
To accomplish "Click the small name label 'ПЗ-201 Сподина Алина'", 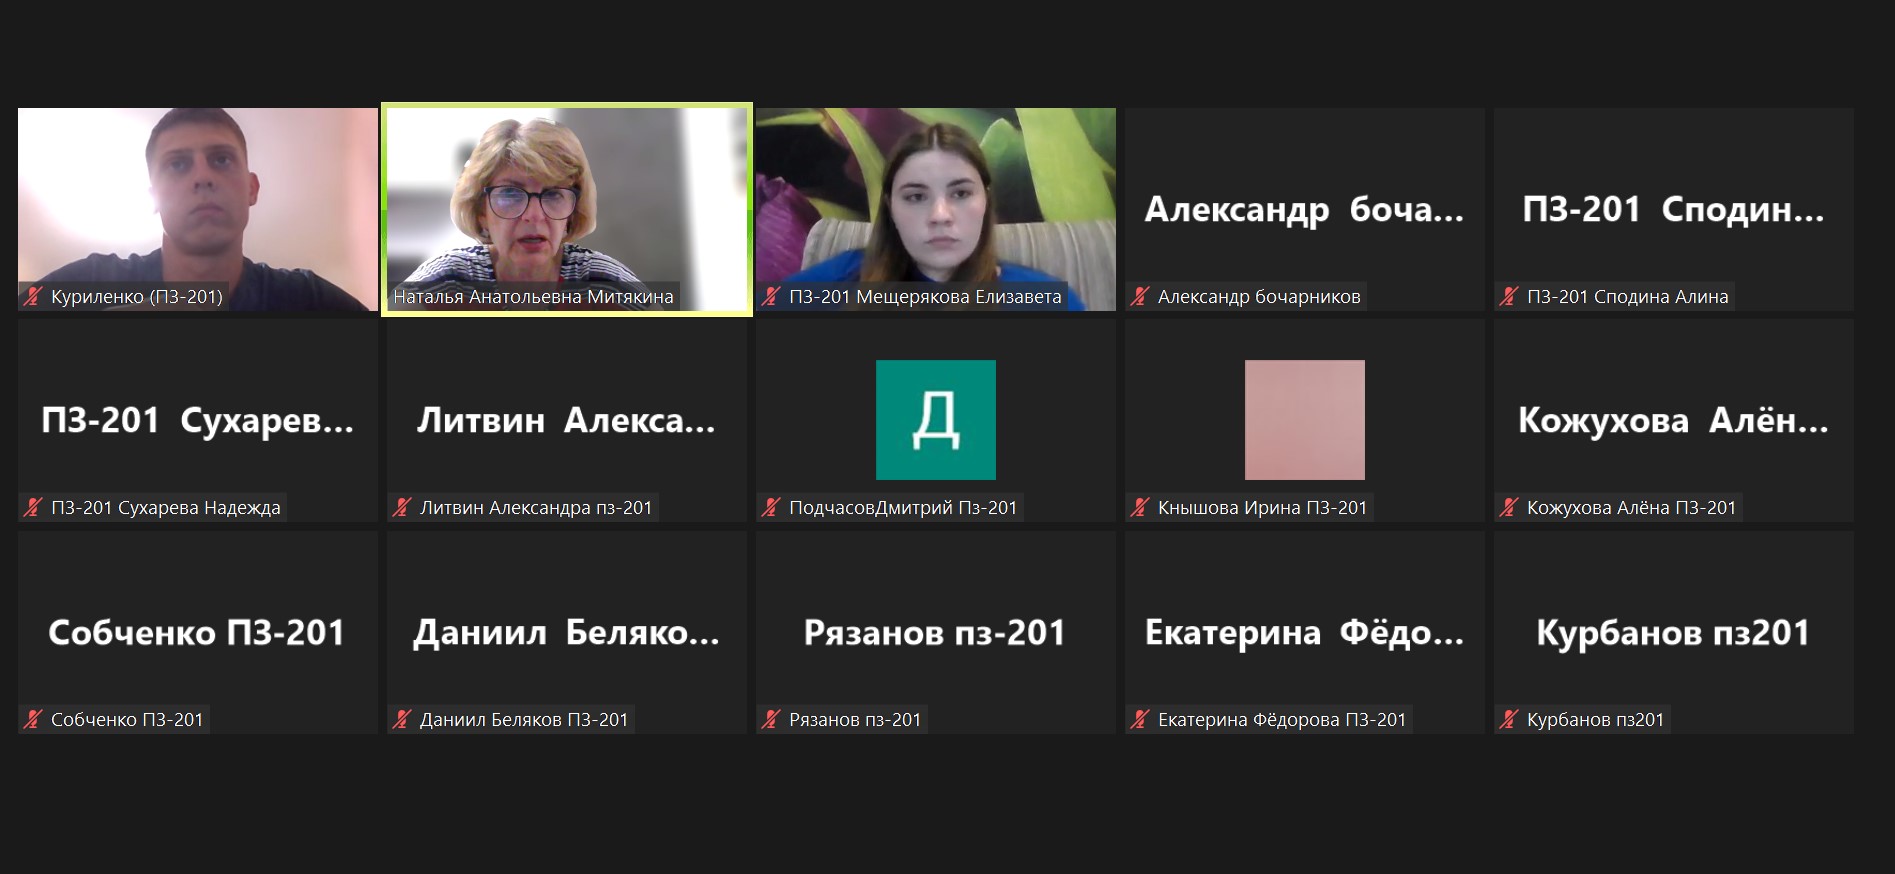I will (x=1627, y=296).
